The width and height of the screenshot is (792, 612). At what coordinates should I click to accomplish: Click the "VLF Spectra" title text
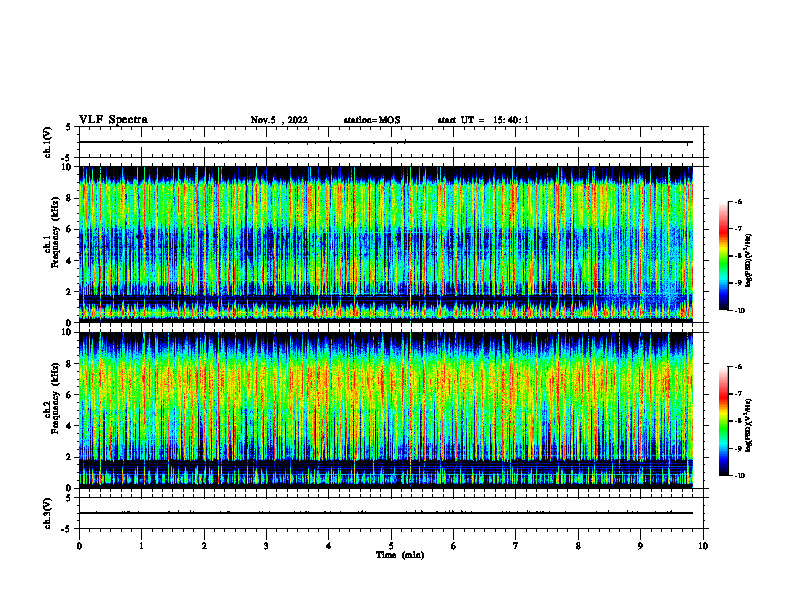[x=113, y=120]
